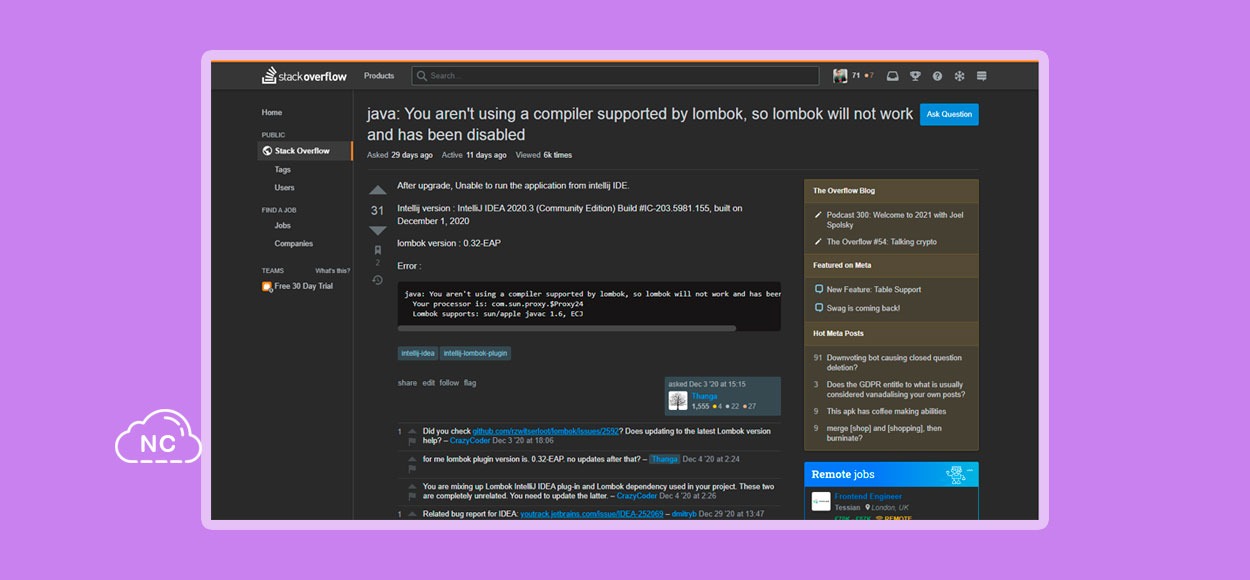Click the code block horizontal scrollbar
The image size is (1250, 580).
(567, 328)
